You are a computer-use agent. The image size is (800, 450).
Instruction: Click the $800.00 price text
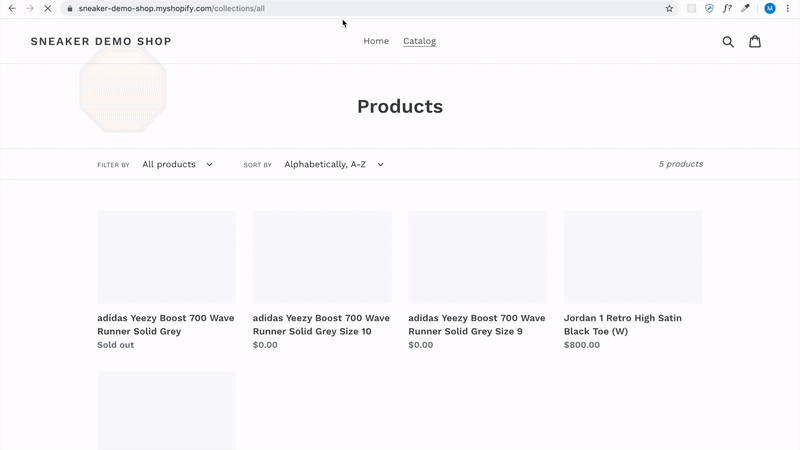(582, 345)
